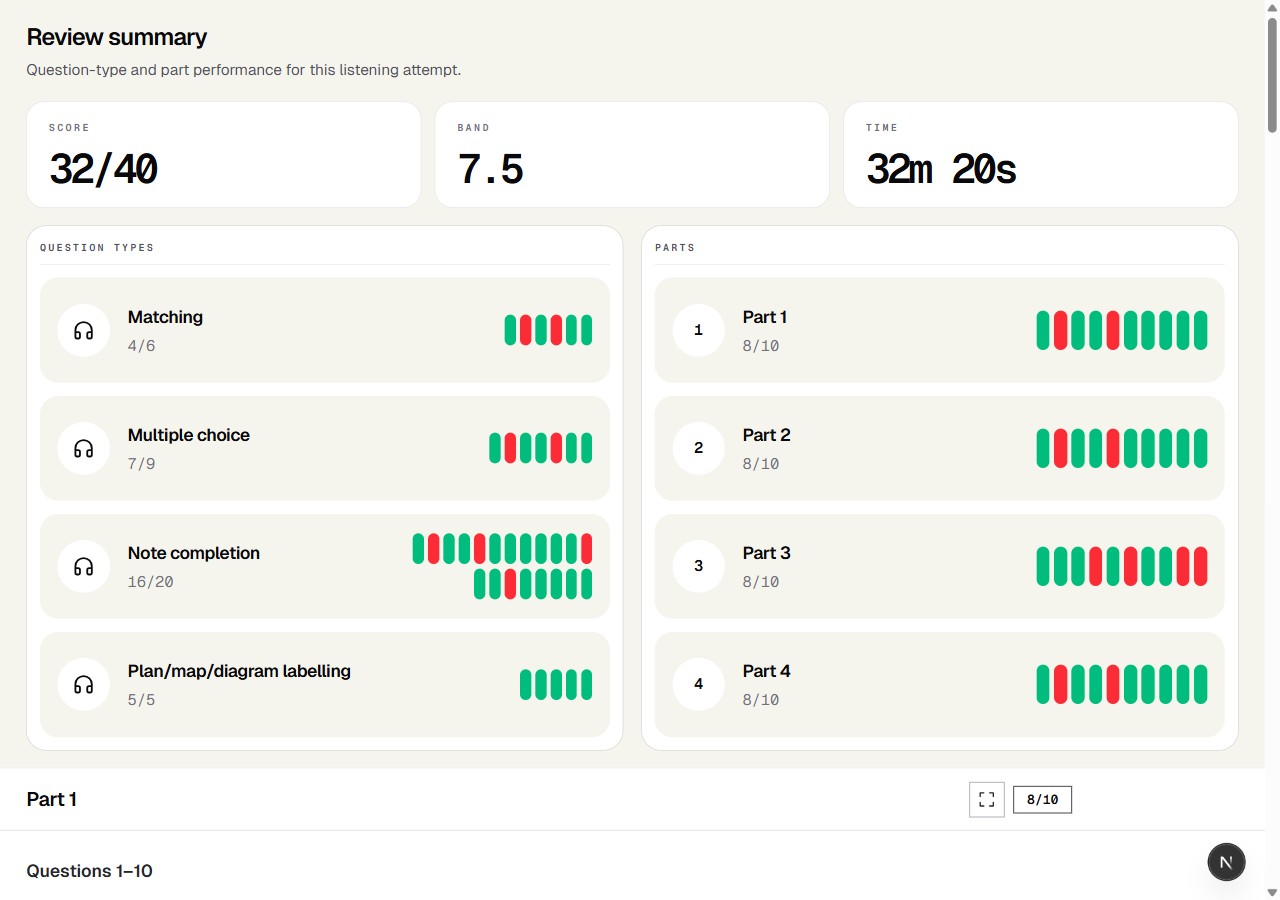Click the Part 1 section heading
The height and width of the screenshot is (900, 1280).
click(52, 800)
